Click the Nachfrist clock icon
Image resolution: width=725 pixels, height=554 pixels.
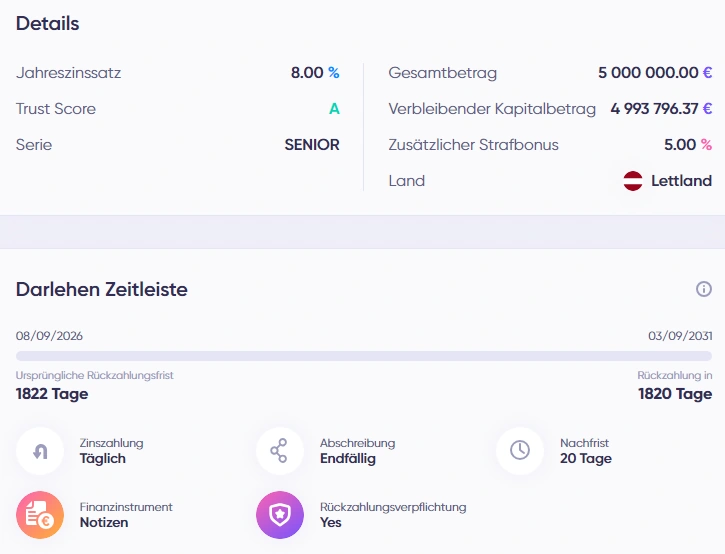[520, 451]
